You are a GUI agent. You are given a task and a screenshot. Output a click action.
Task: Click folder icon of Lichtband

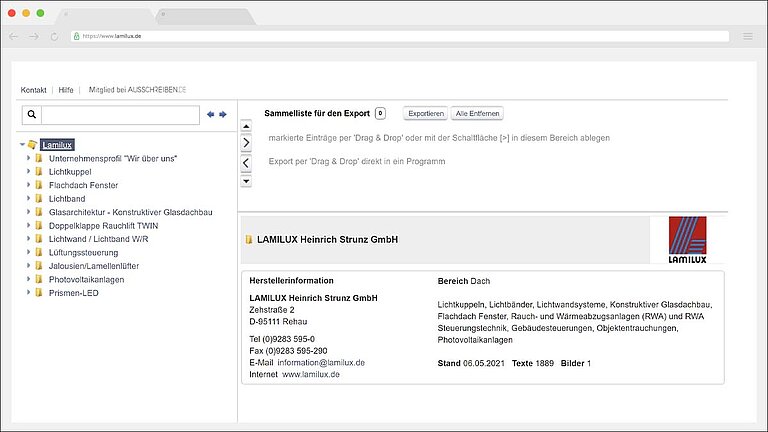(39, 198)
